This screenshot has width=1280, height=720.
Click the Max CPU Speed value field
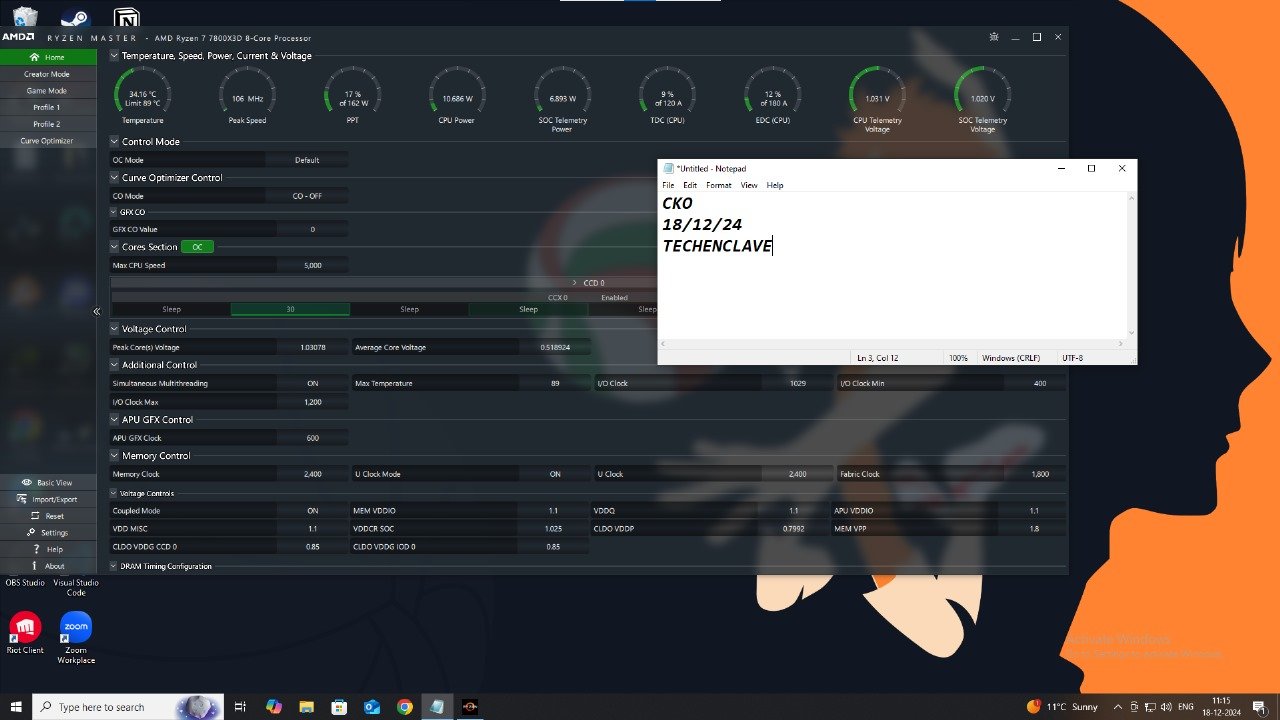coord(312,265)
